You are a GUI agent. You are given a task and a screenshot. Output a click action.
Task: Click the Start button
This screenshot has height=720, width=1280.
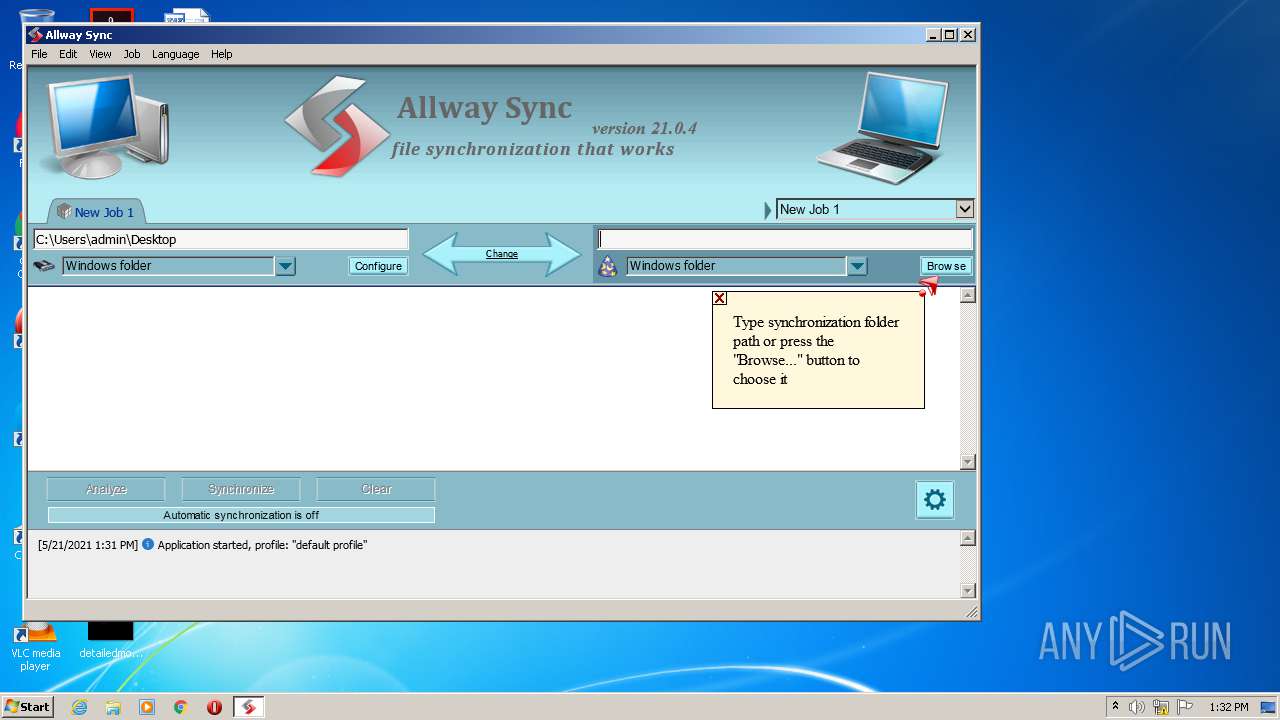(27, 707)
